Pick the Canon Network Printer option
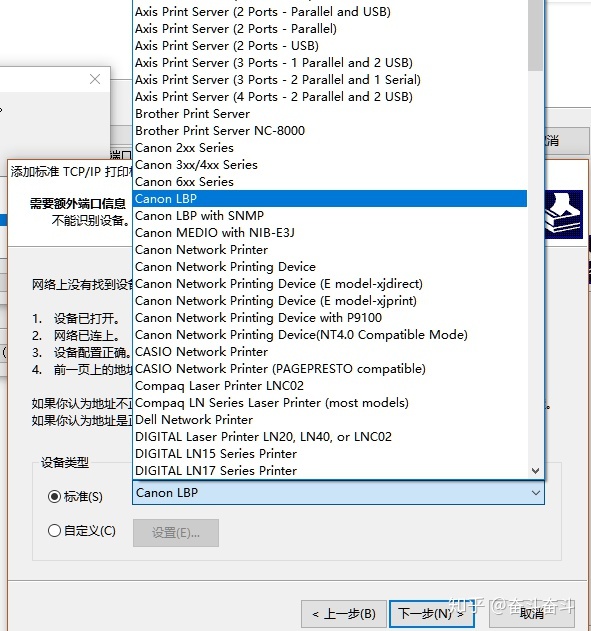 pyautogui.click(x=330, y=250)
